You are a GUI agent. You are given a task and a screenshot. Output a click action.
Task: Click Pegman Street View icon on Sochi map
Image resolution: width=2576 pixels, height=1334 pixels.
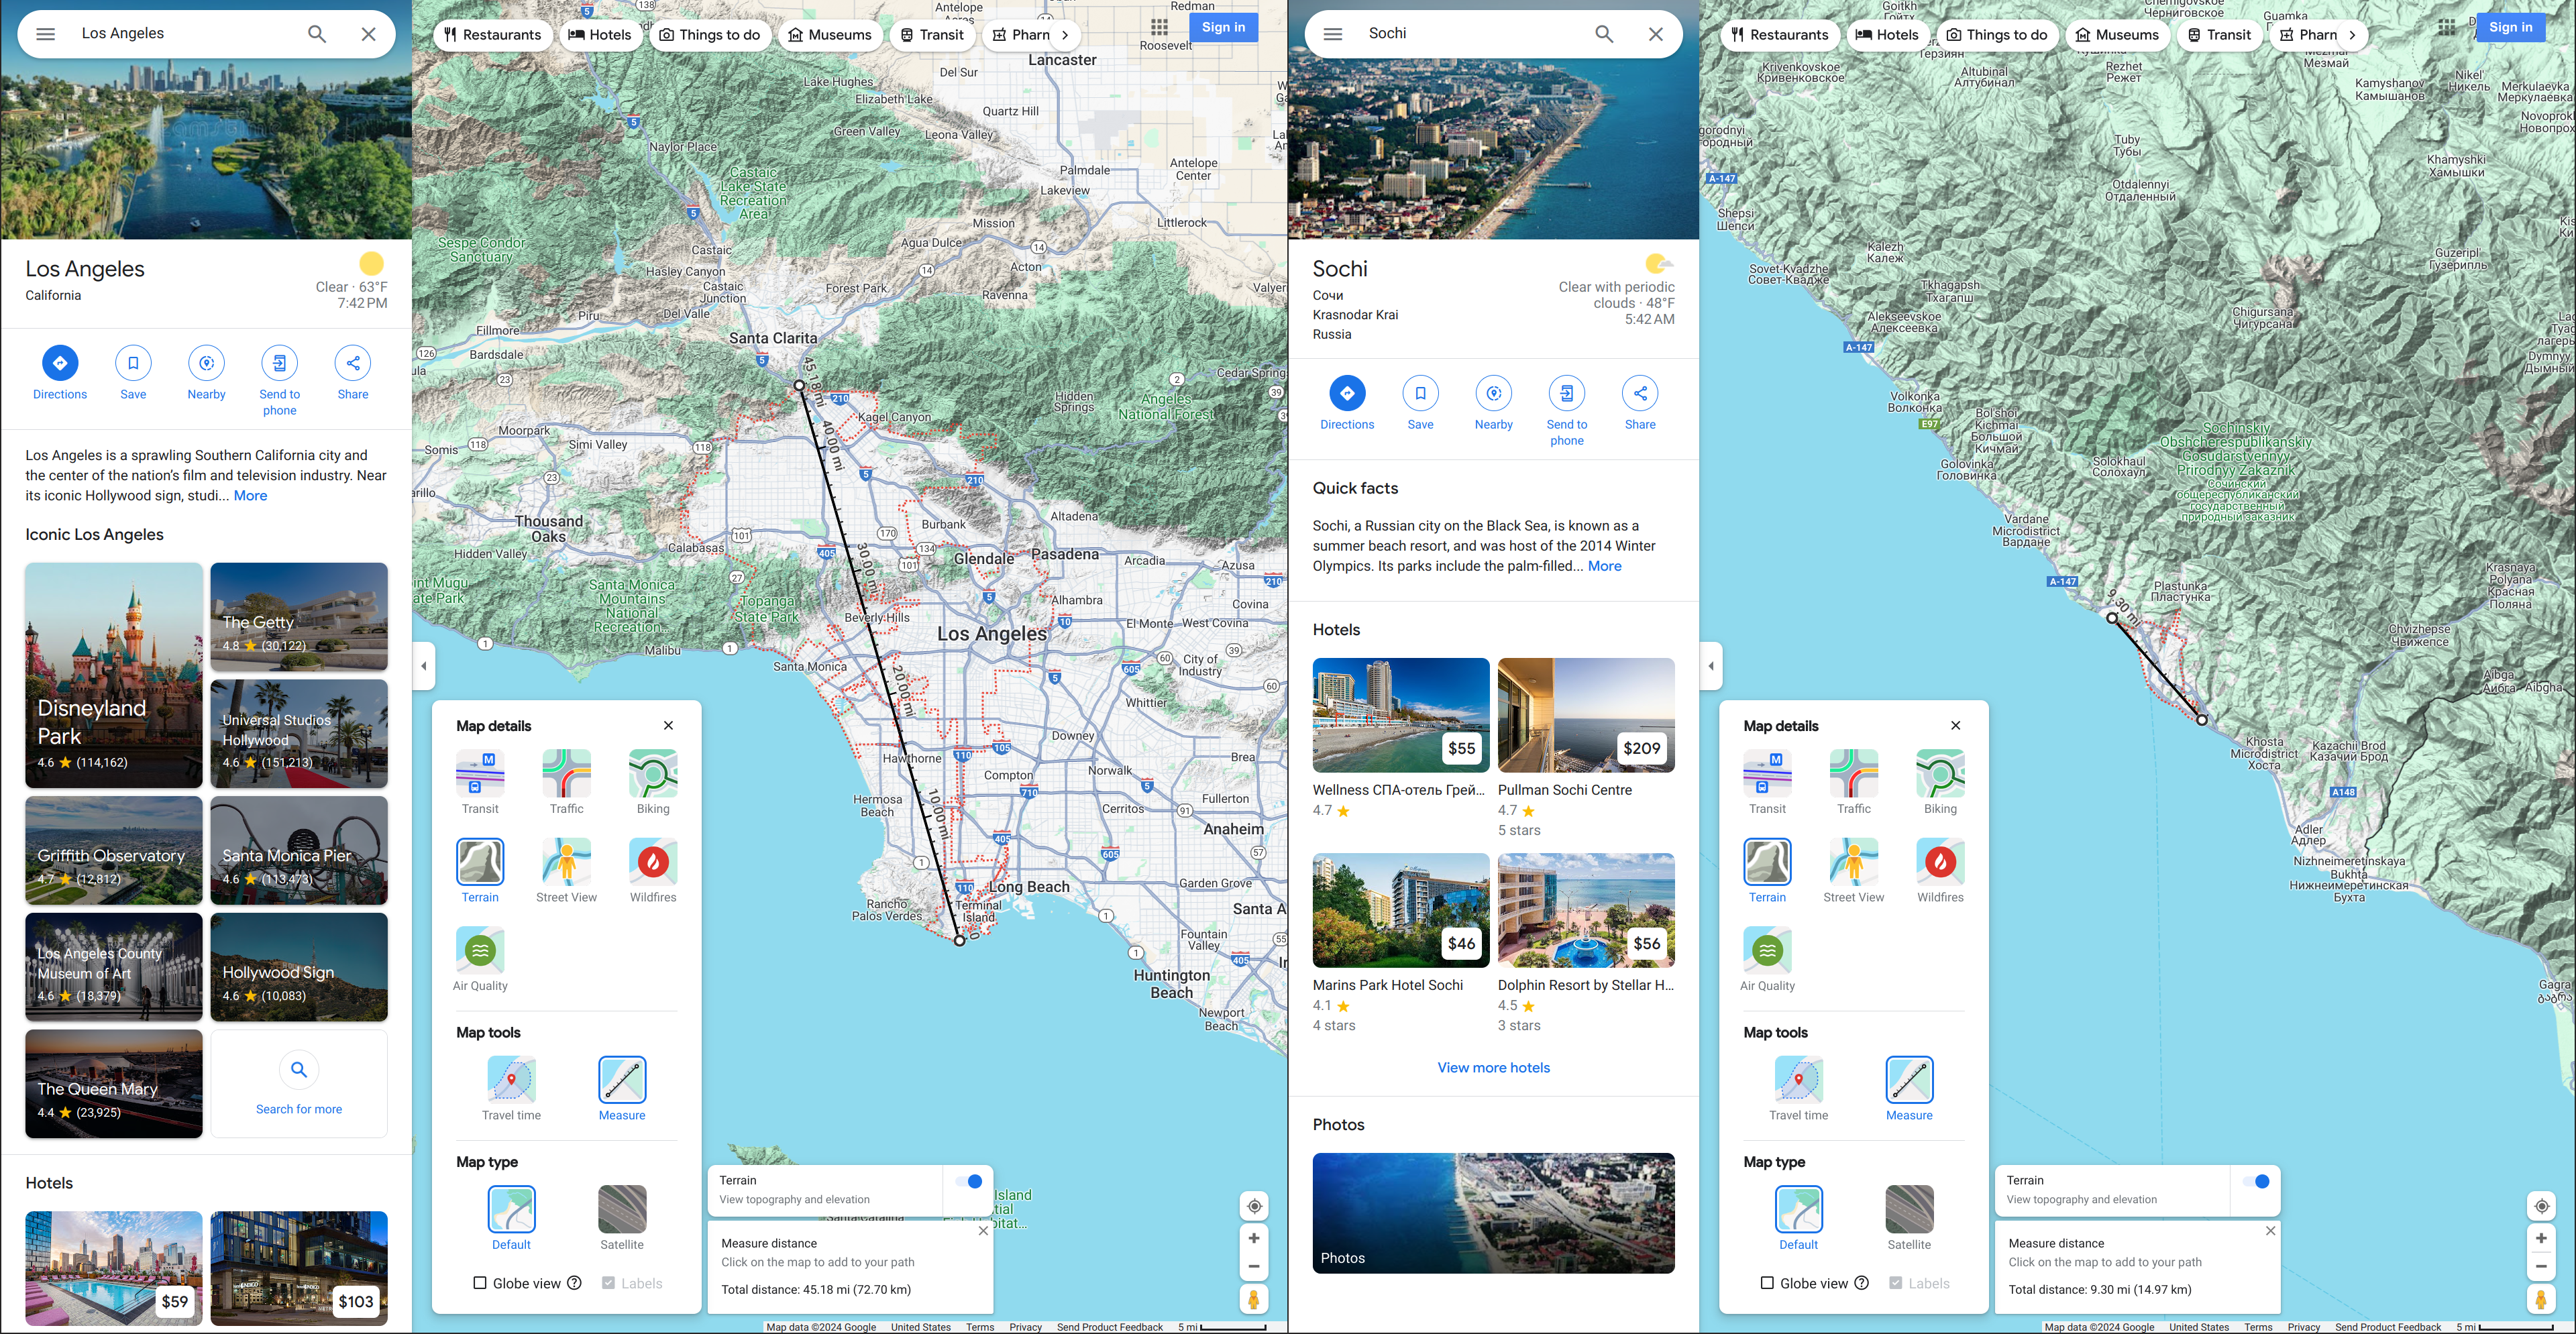point(2541,1299)
